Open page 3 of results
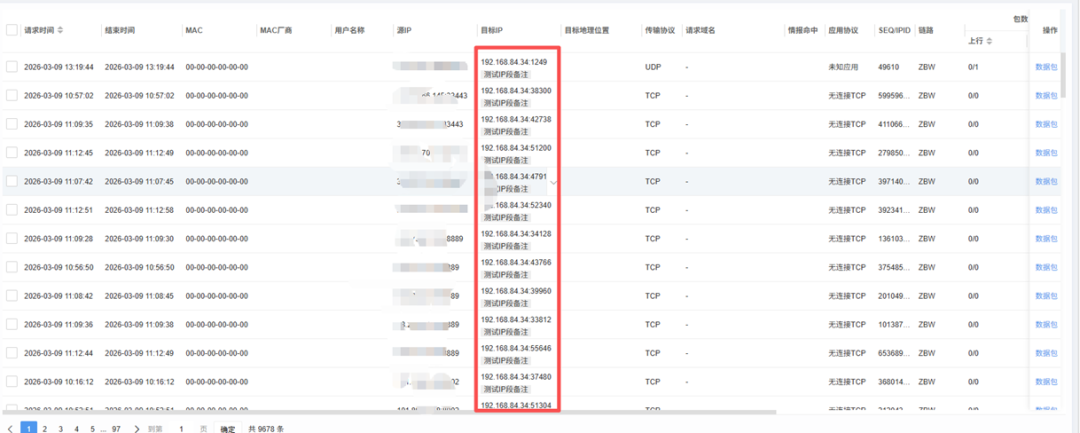1080x433 pixels. point(61,428)
